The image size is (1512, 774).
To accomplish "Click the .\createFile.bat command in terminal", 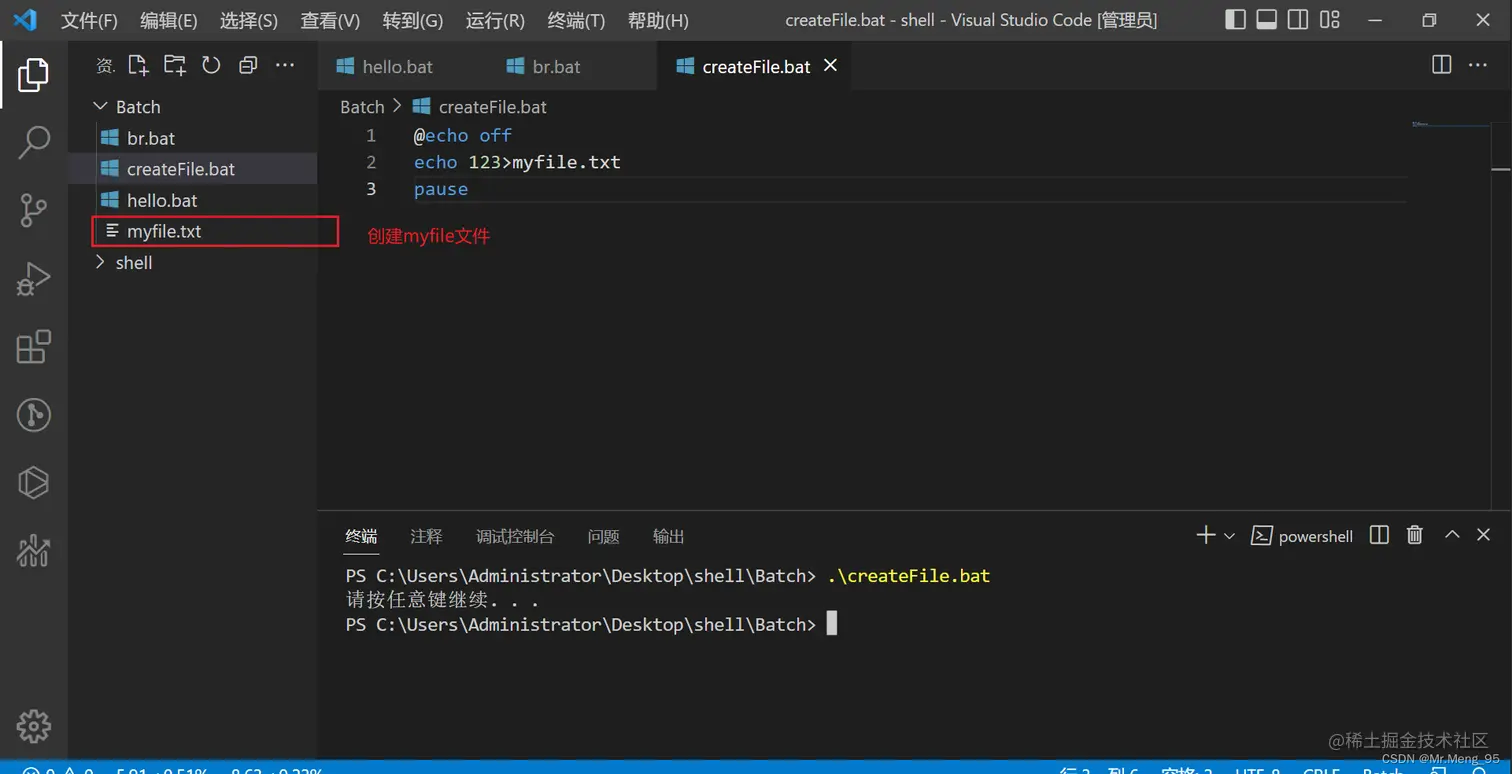I will pos(908,576).
